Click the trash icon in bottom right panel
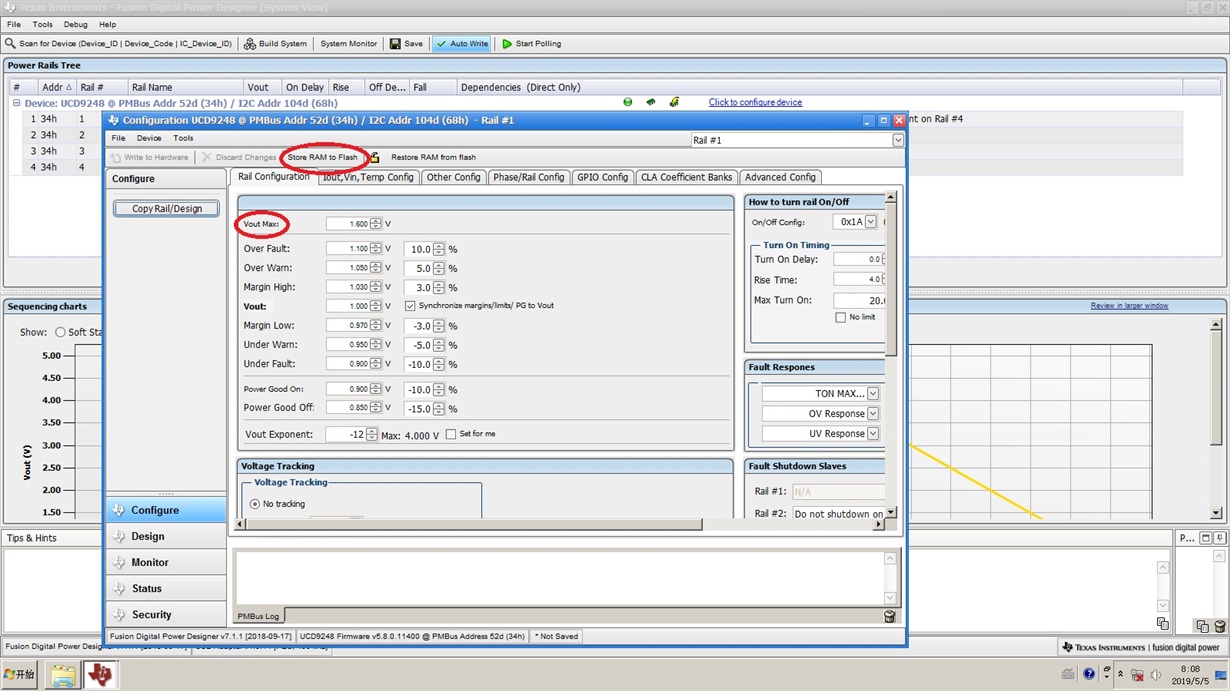This screenshot has height=691, width=1230. (x=1219, y=626)
